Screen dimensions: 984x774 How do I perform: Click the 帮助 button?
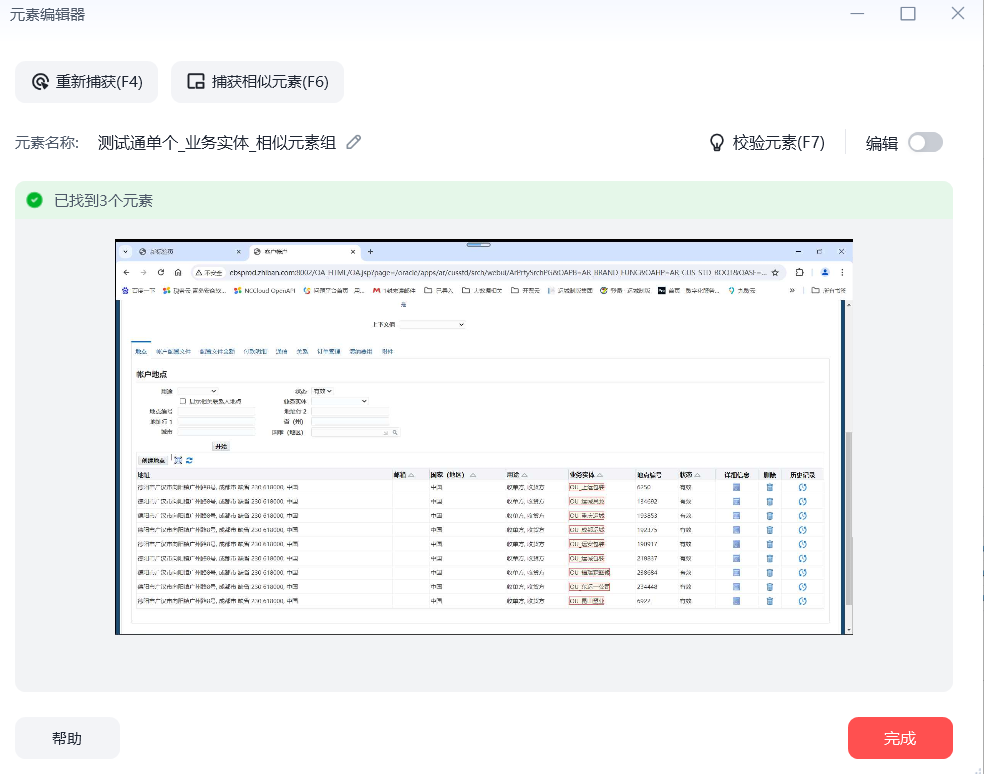[67, 738]
